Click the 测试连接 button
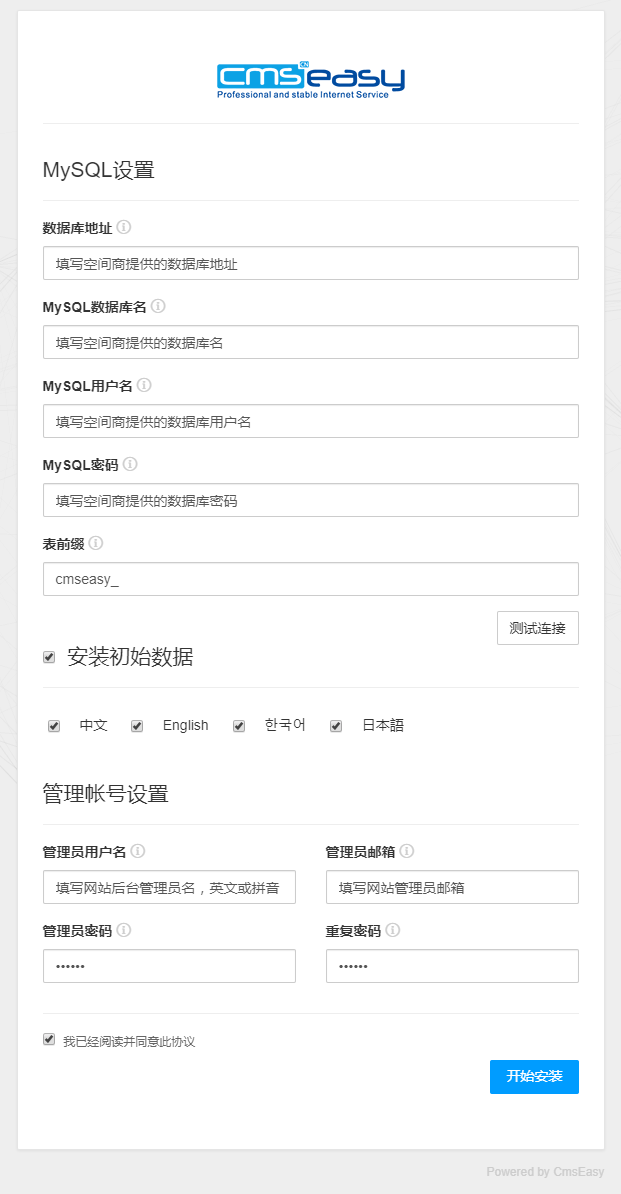 [x=537, y=628]
